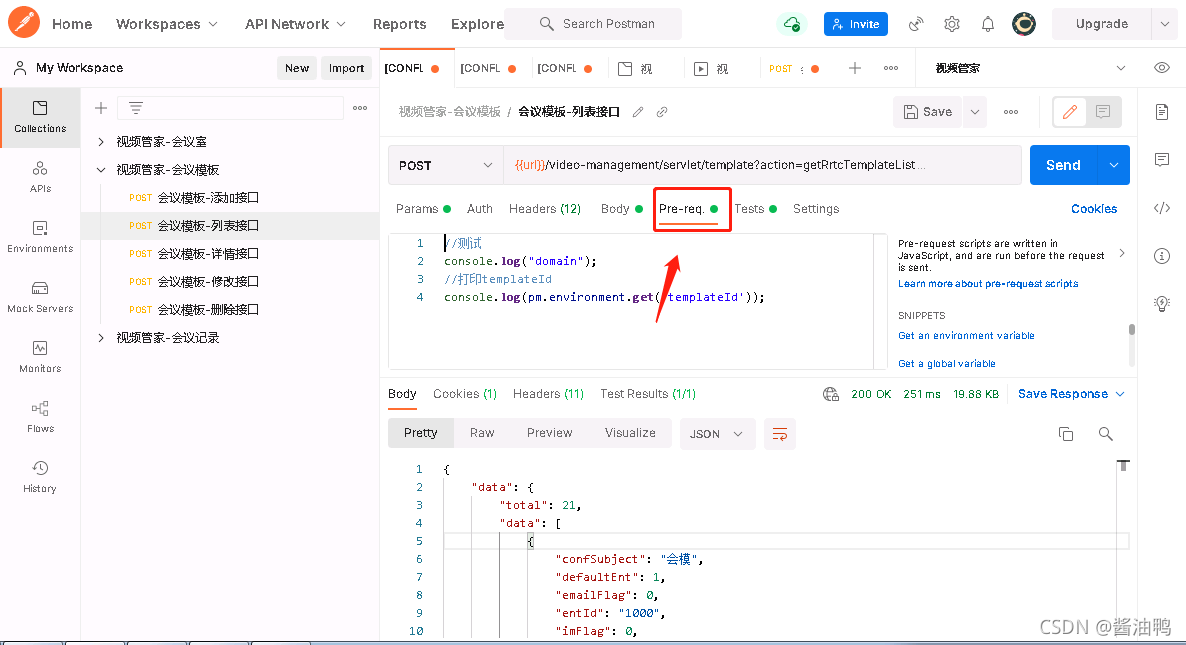Click network globe icon in response

831,394
